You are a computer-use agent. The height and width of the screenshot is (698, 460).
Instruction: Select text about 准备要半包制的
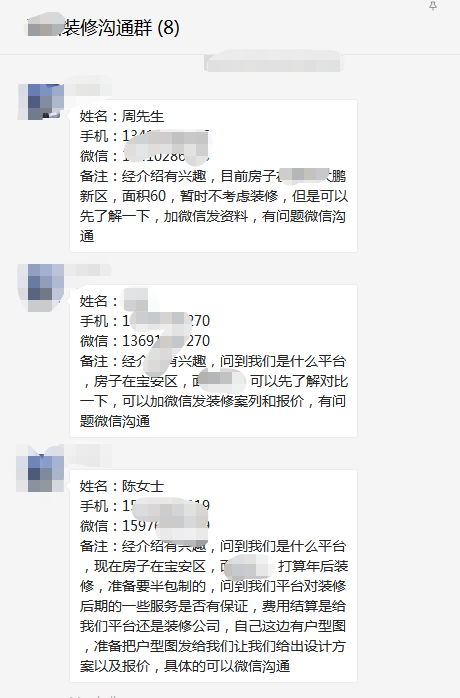pyautogui.click(x=156, y=586)
